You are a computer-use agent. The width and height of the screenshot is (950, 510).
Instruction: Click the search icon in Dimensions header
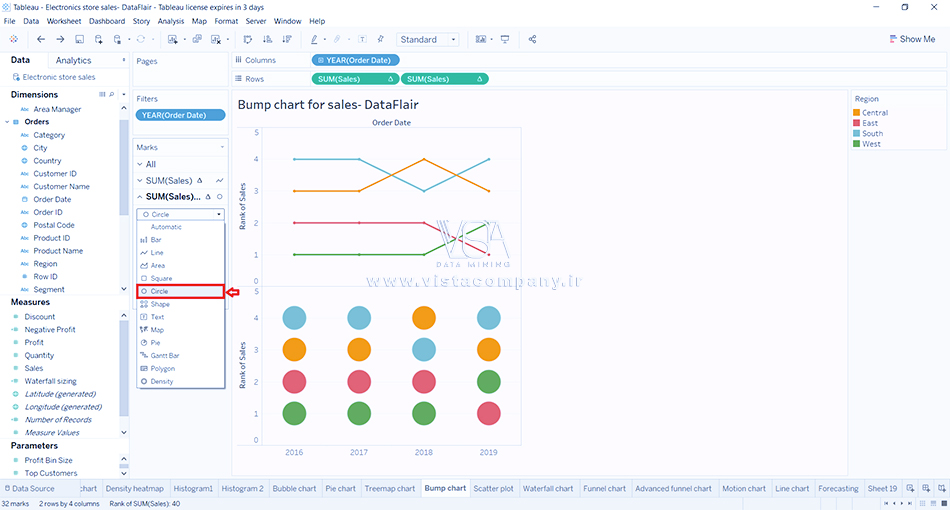[x=111, y=95]
